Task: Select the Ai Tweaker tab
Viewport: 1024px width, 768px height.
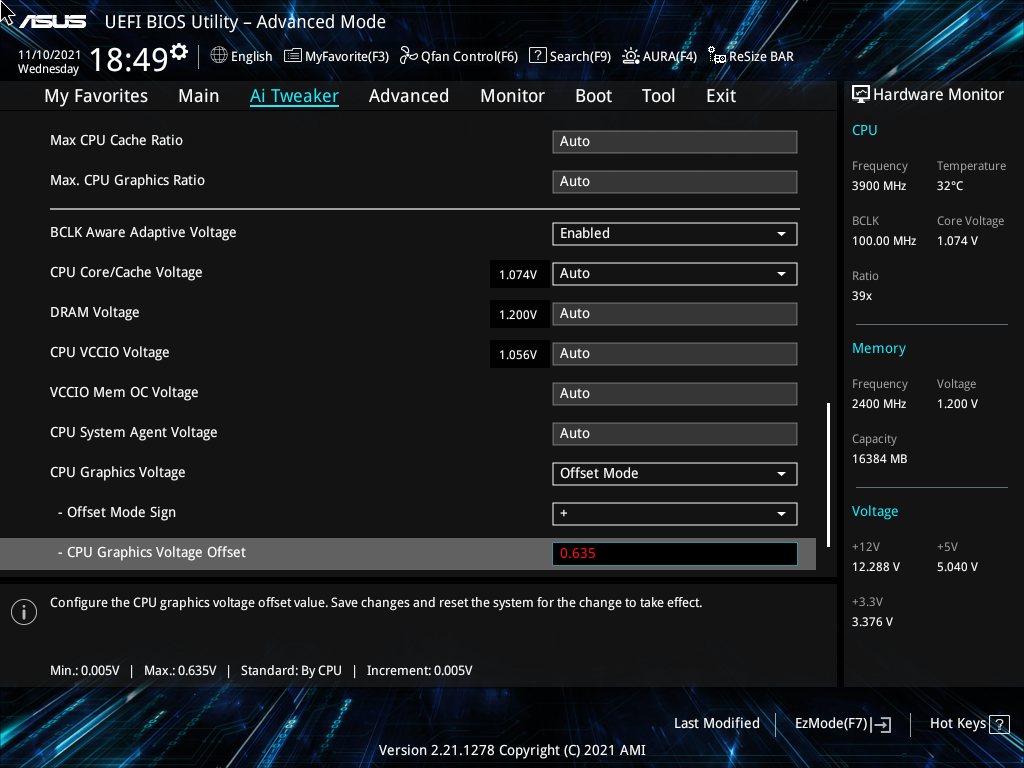Action: [294, 96]
